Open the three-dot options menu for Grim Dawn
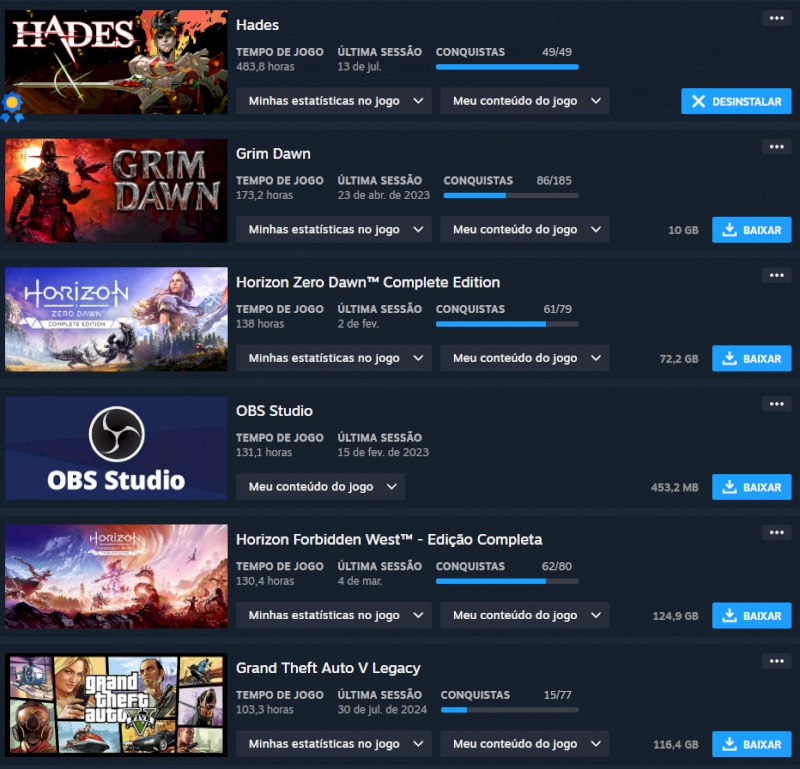 [x=776, y=147]
